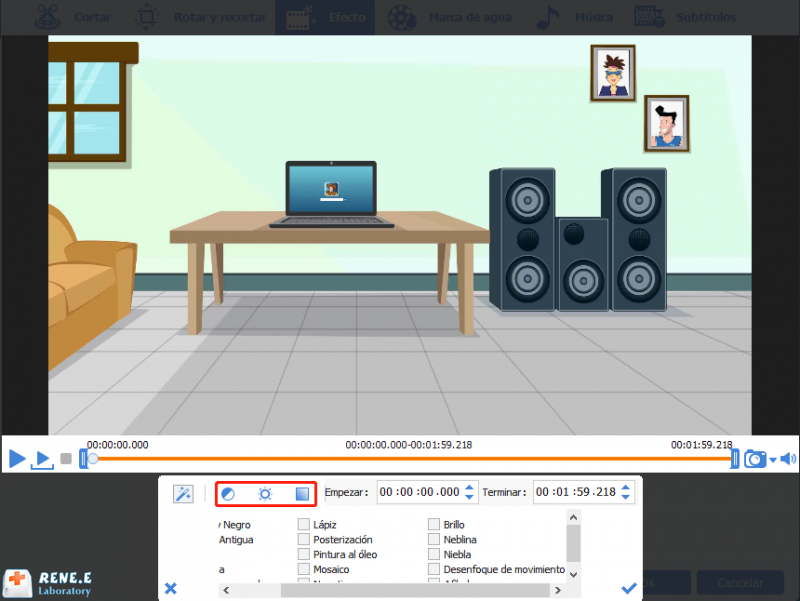Confirm effects with the blue checkmark
Viewport: 800px width, 601px height.
(629, 588)
